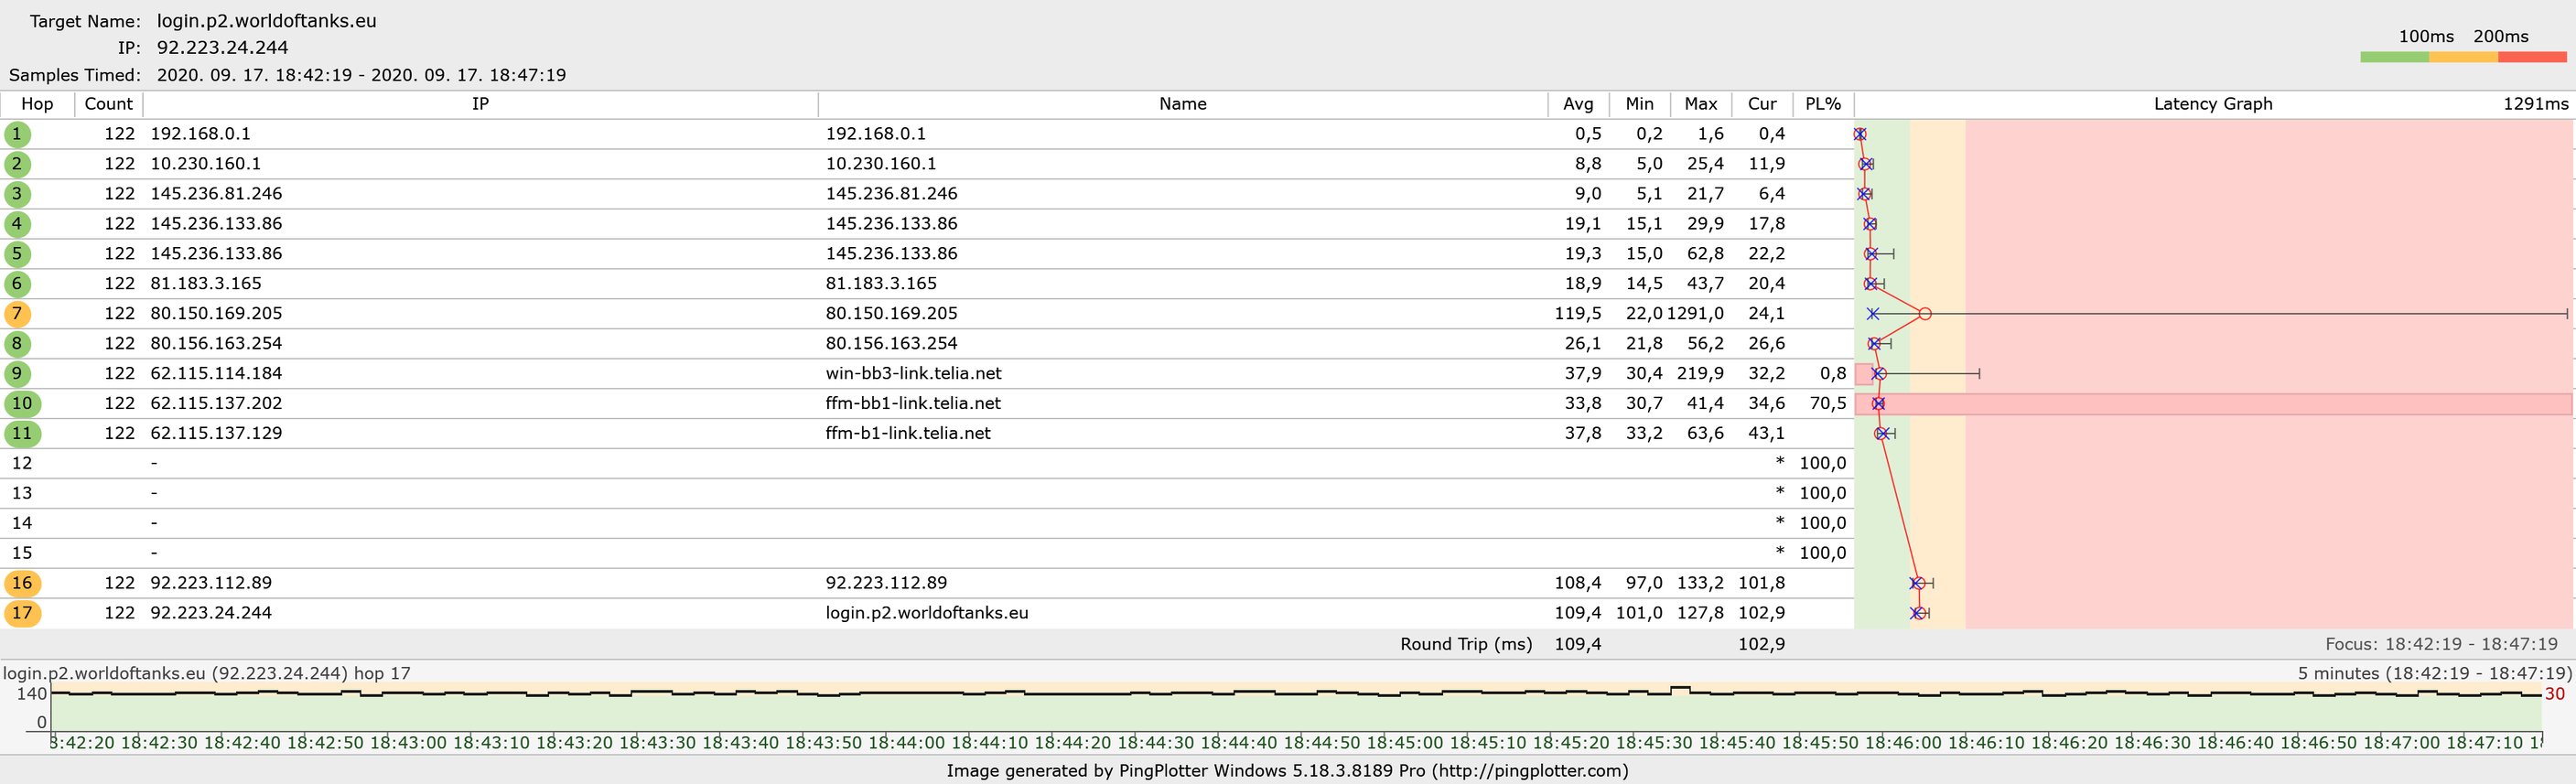Select IP cell 92.223.112.89
Image resolution: width=2576 pixels, height=784 pixels.
click(x=211, y=583)
